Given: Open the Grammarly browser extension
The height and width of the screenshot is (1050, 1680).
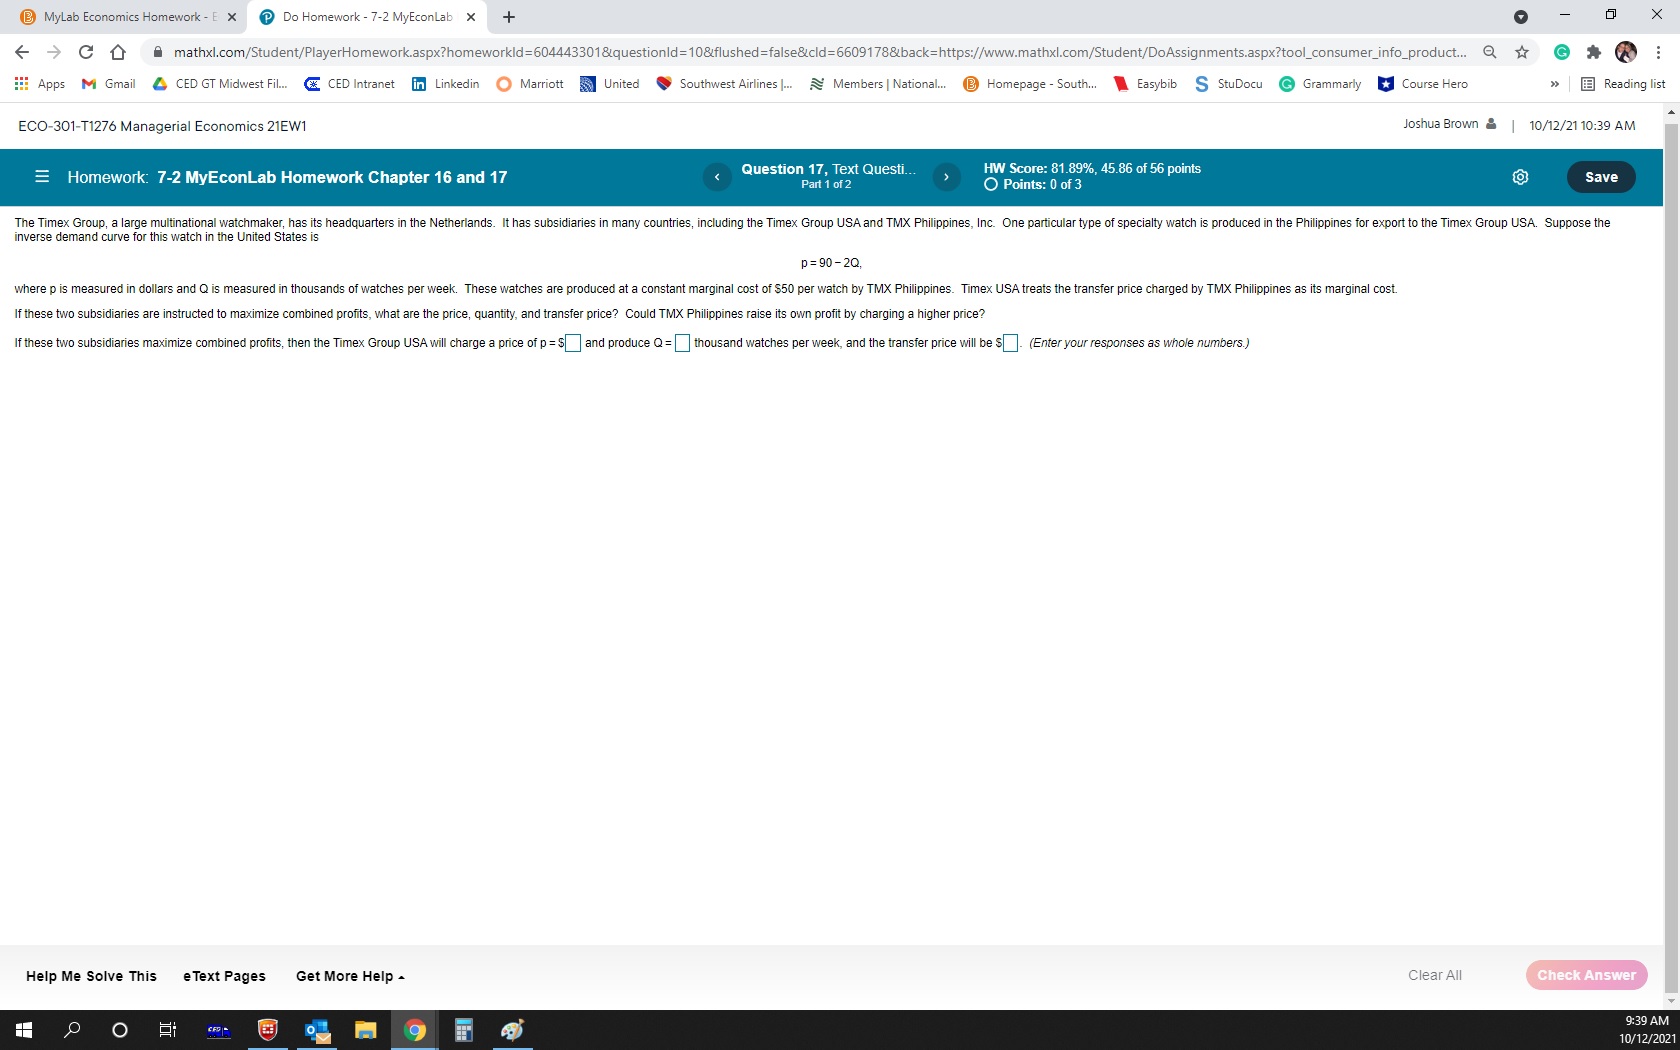Looking at the screenshot, I should (1562, 52).
